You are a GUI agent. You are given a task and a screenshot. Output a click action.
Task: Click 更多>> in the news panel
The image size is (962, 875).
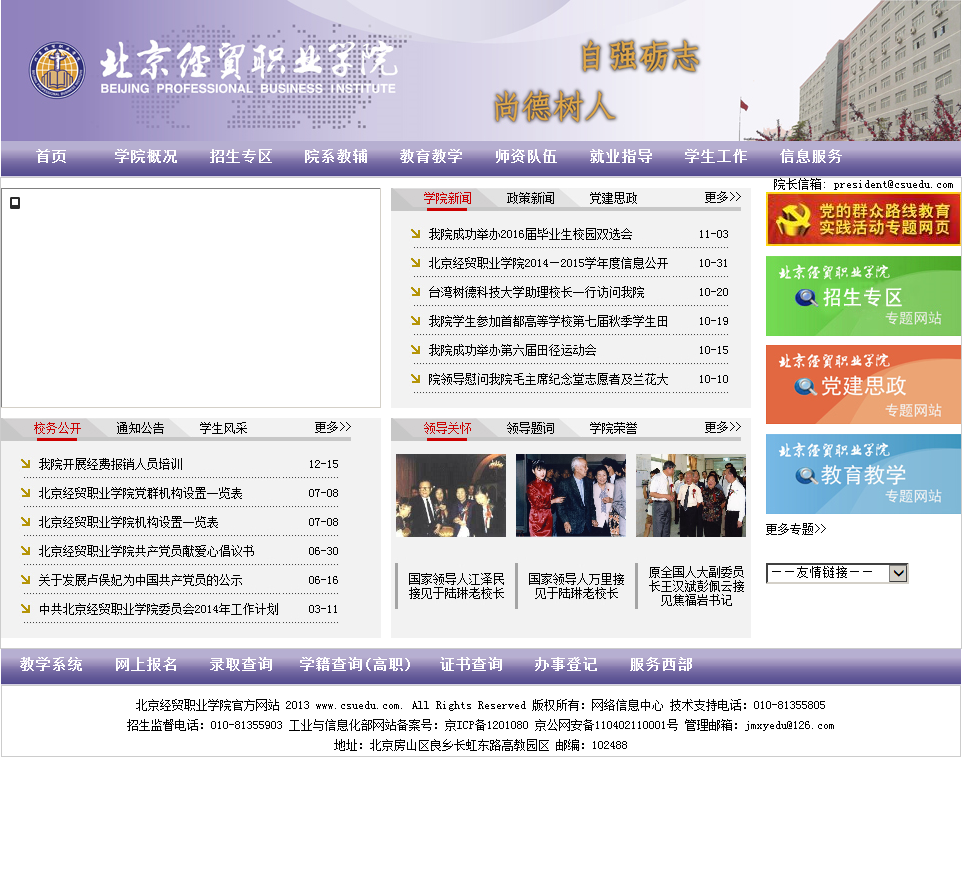pyautogui.click(x=723, y=197)
